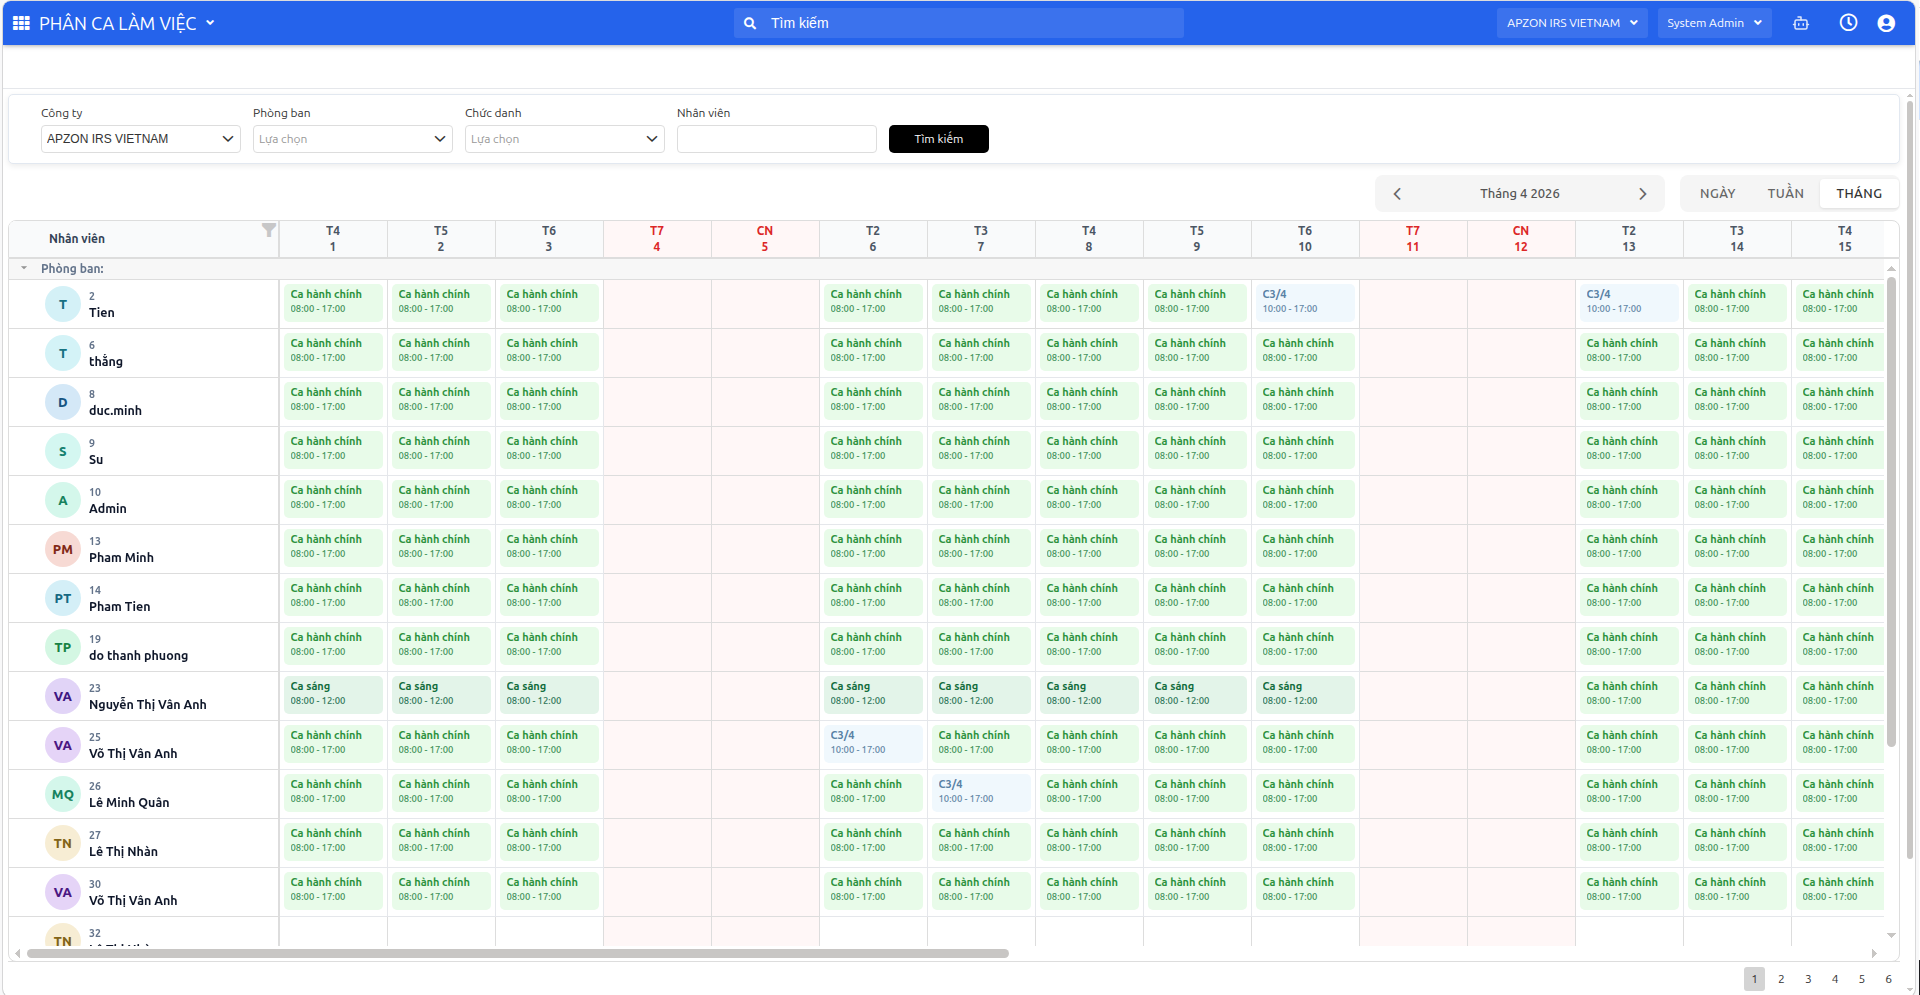Select employee name Lê Thị Nhàn

123,852
